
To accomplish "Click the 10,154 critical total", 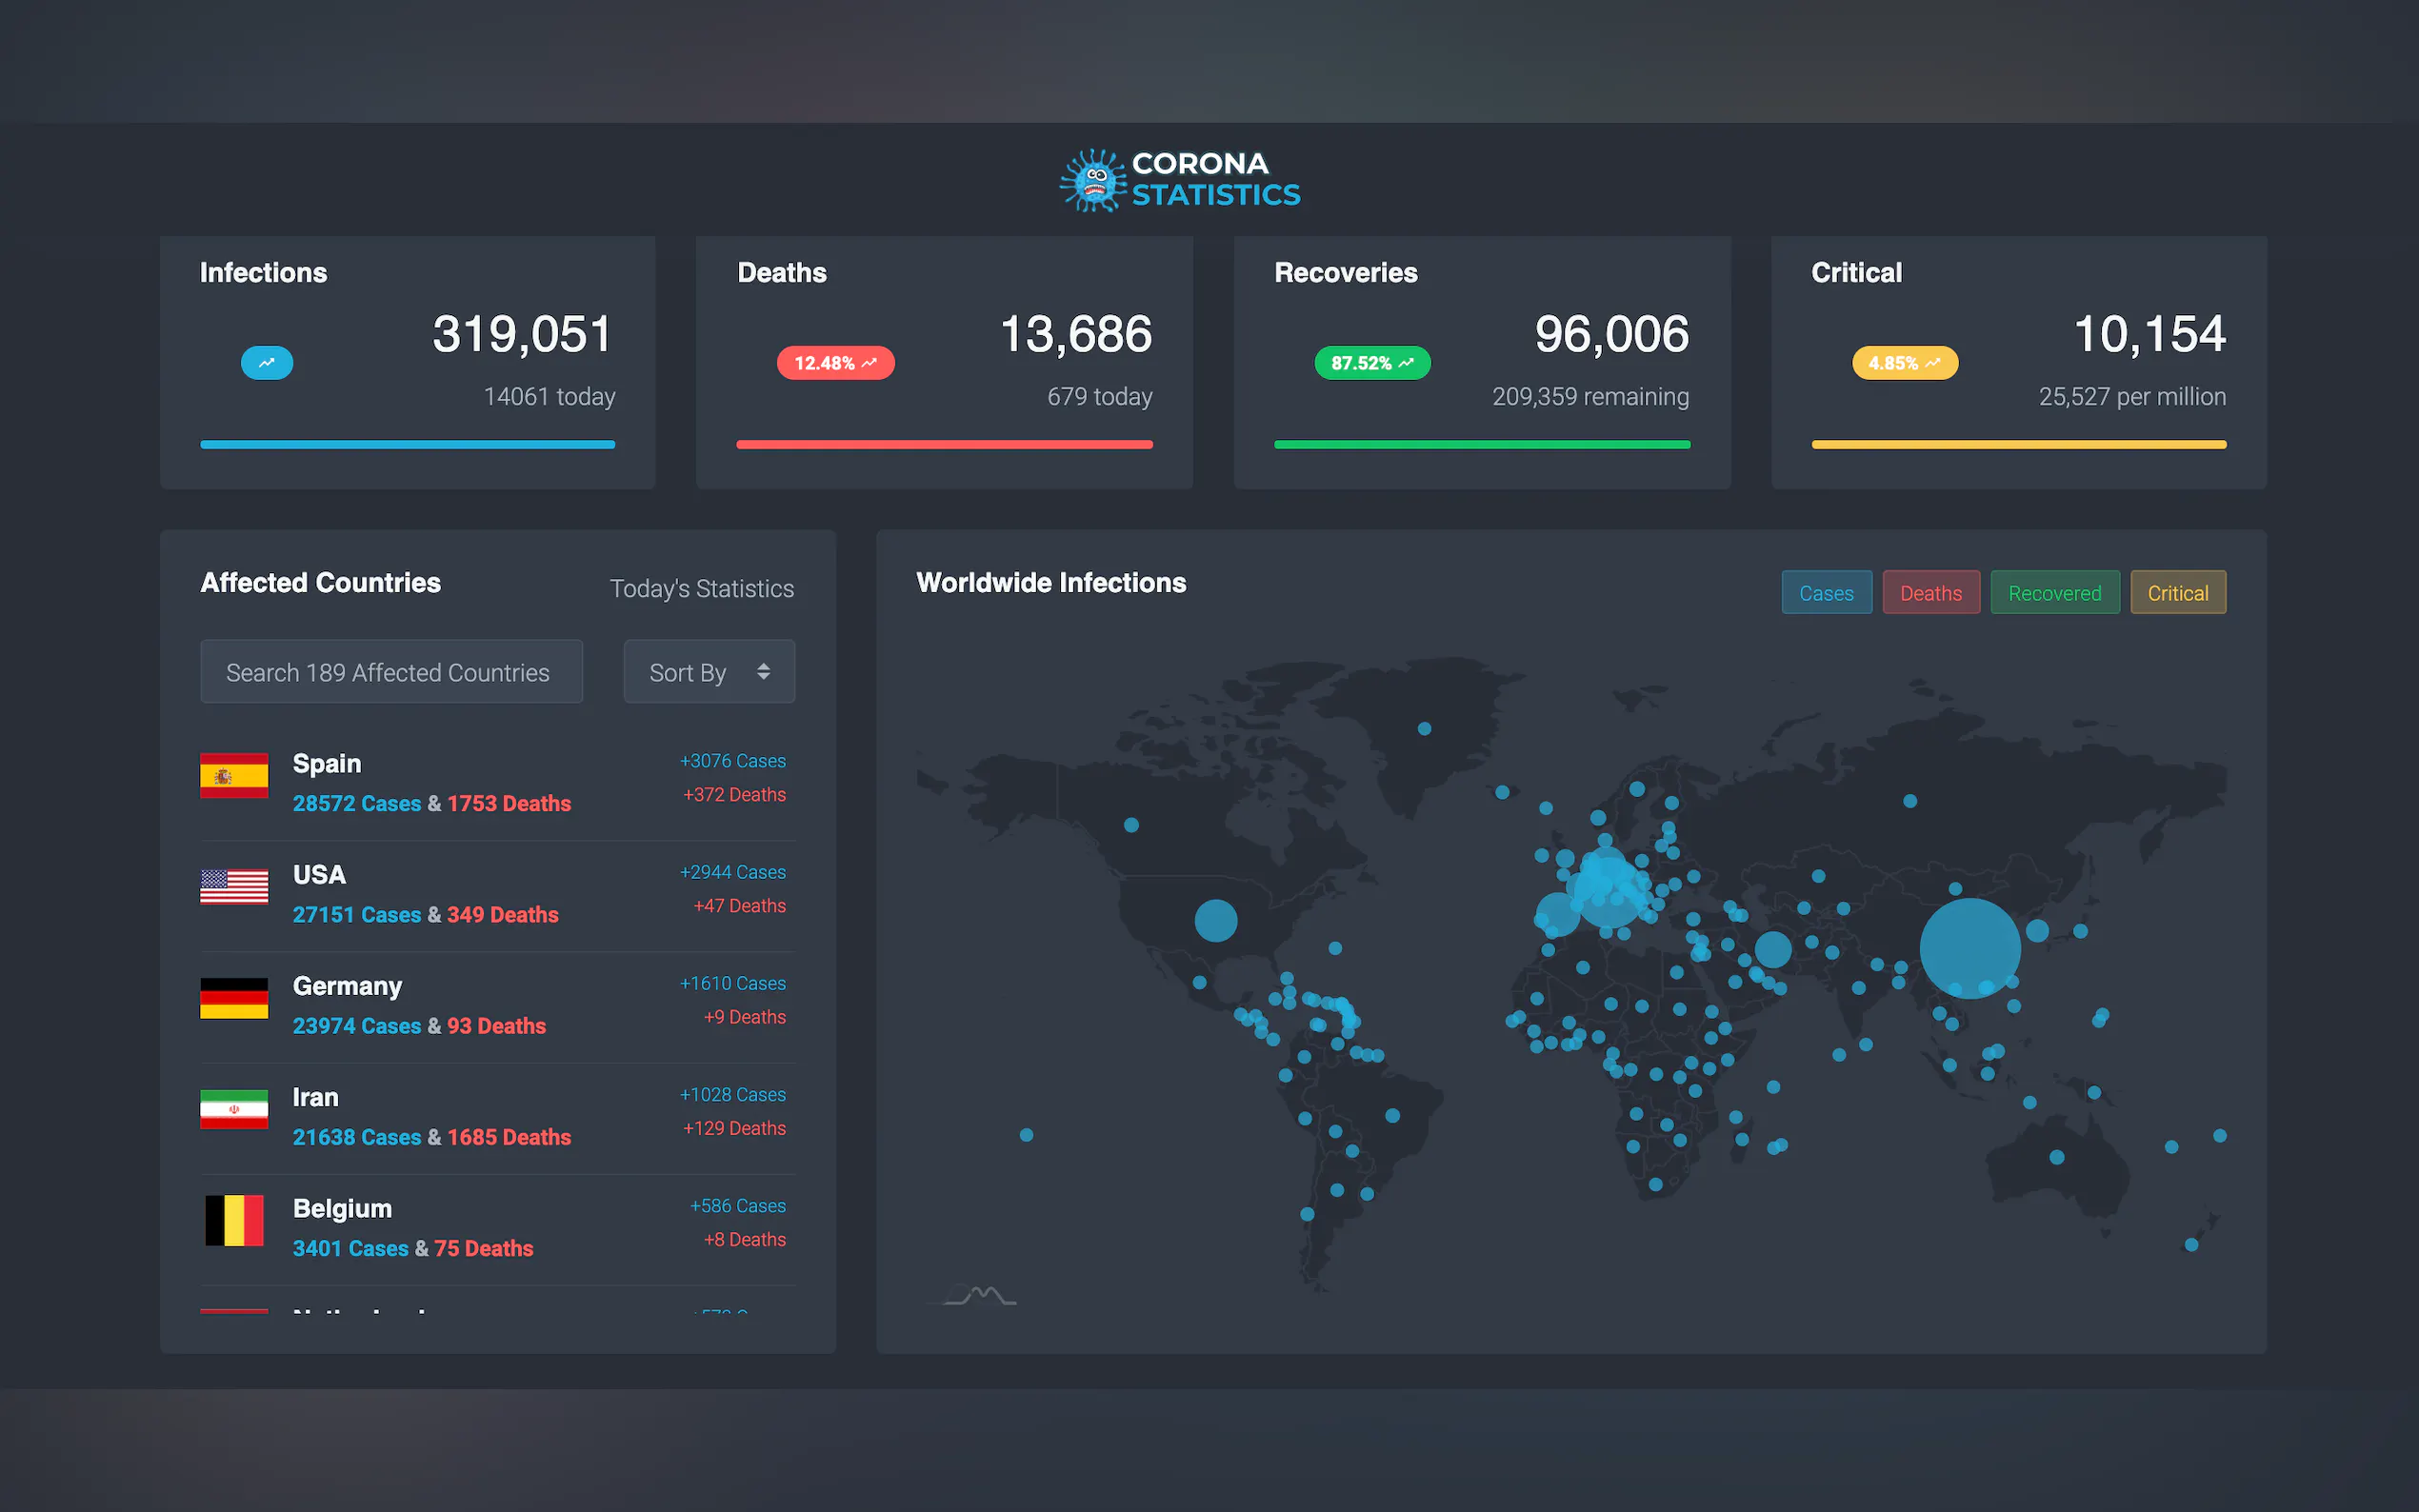I will point(2150,334).
